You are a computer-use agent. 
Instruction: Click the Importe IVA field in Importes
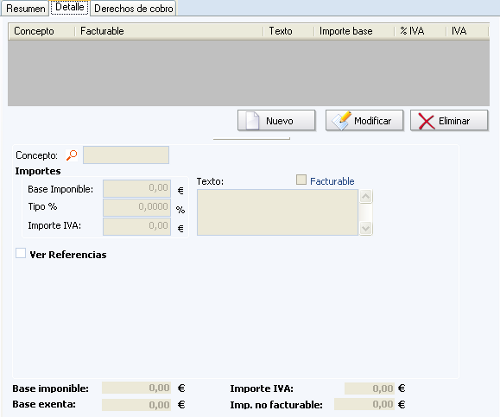(137, 227)
